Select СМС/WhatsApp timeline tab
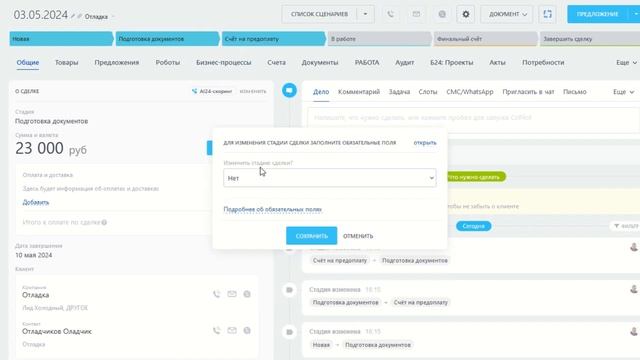This screenshot has width=640, height=360. point(470,92)
